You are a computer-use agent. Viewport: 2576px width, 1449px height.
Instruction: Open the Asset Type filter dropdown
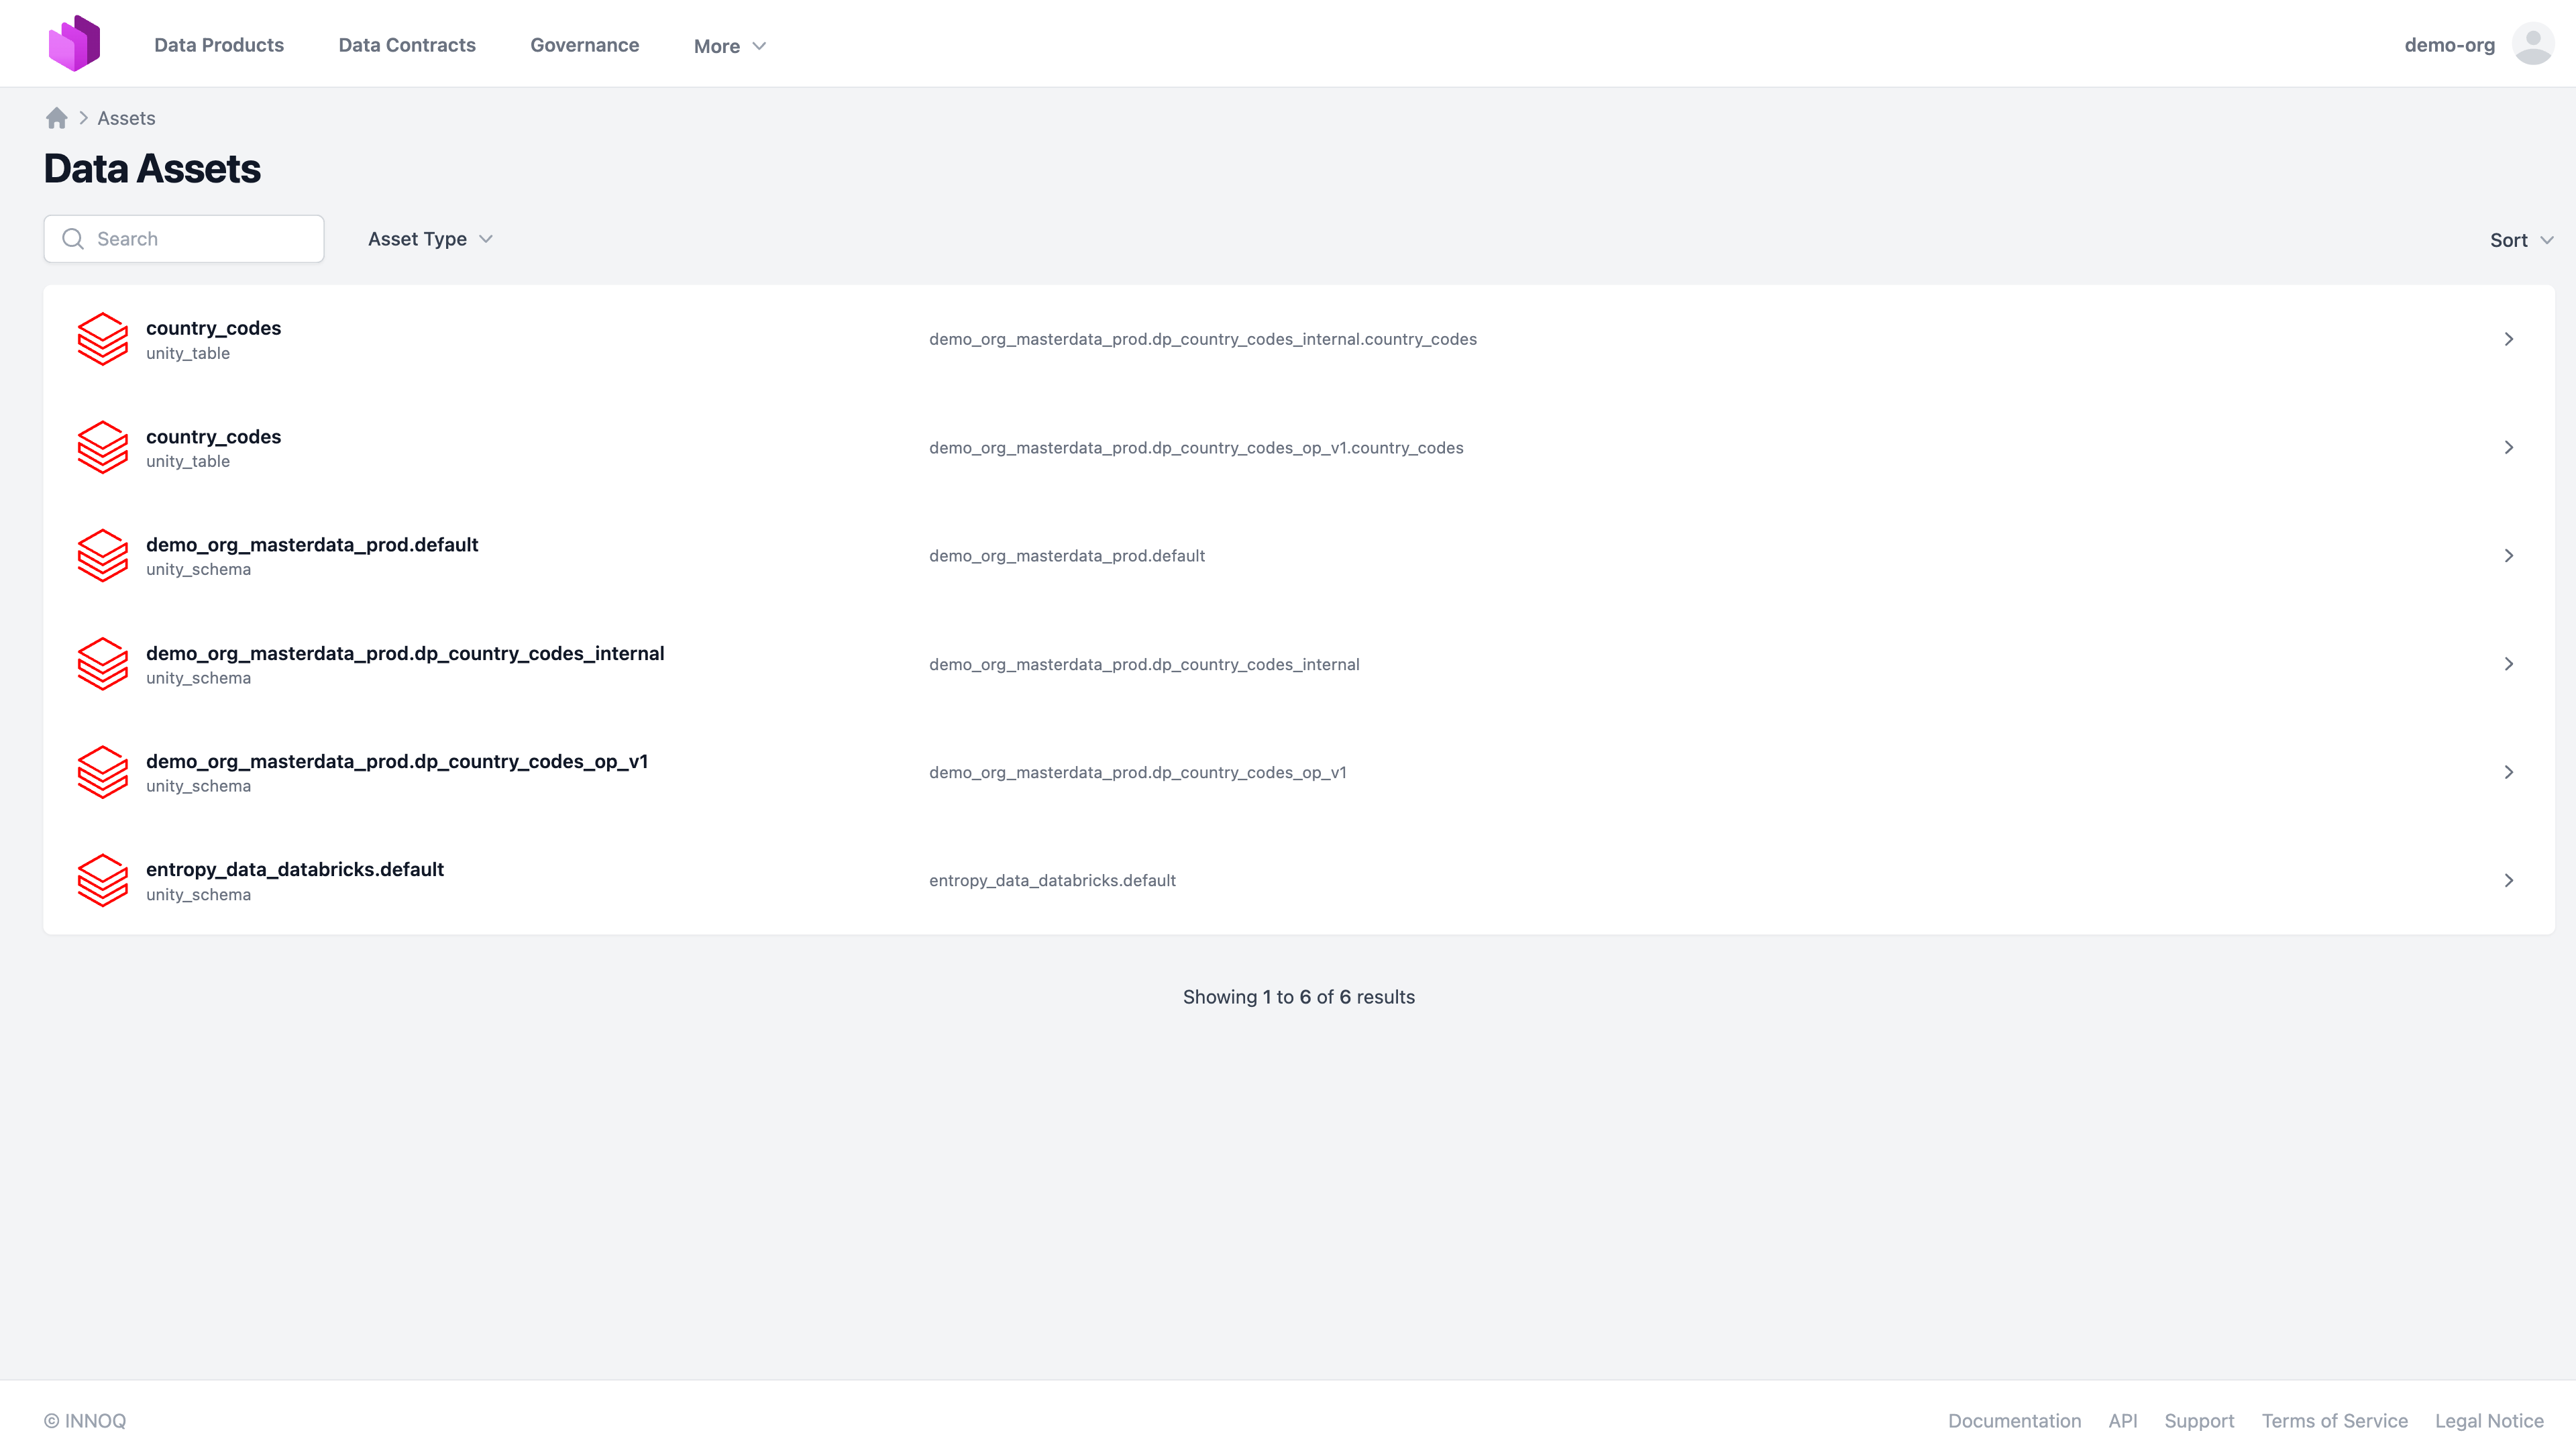430,239
